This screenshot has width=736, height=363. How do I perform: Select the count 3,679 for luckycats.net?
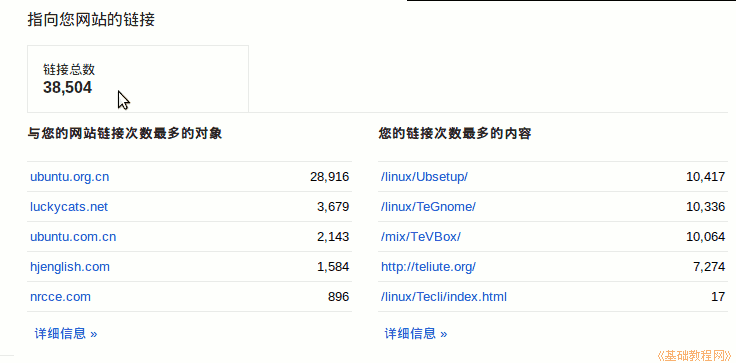(333, 207)
